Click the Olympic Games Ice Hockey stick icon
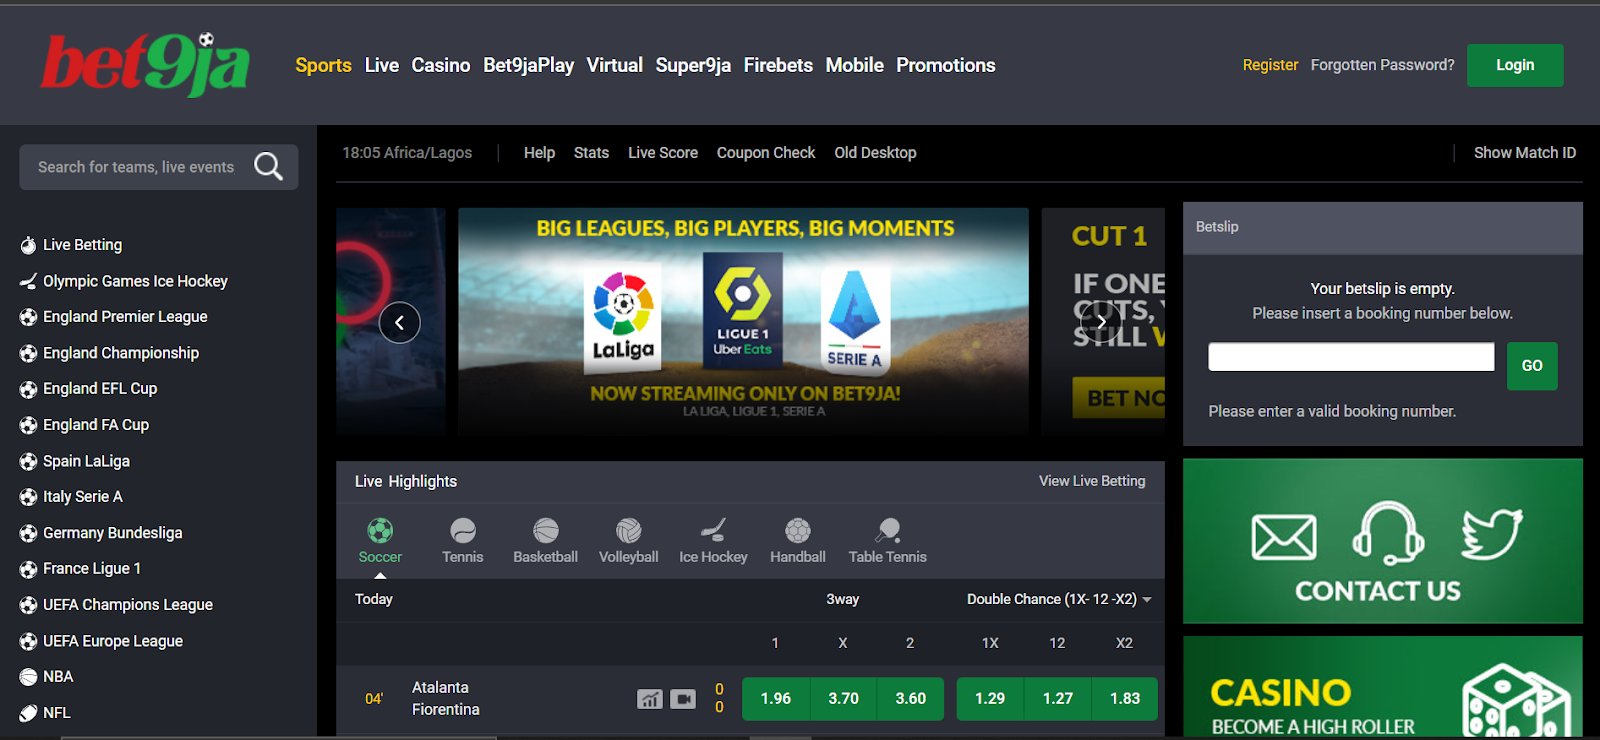Image resolution: width=1600 pixels, height=740 pixels. [28, 281]
